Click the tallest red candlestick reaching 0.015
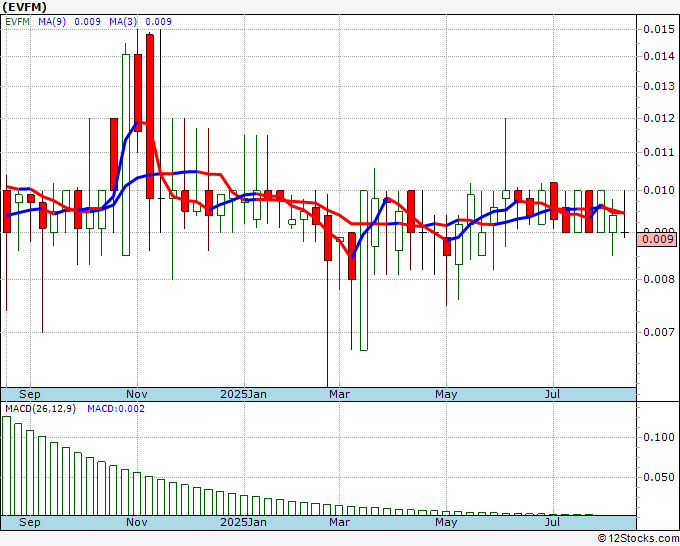 tap(150, 116)
